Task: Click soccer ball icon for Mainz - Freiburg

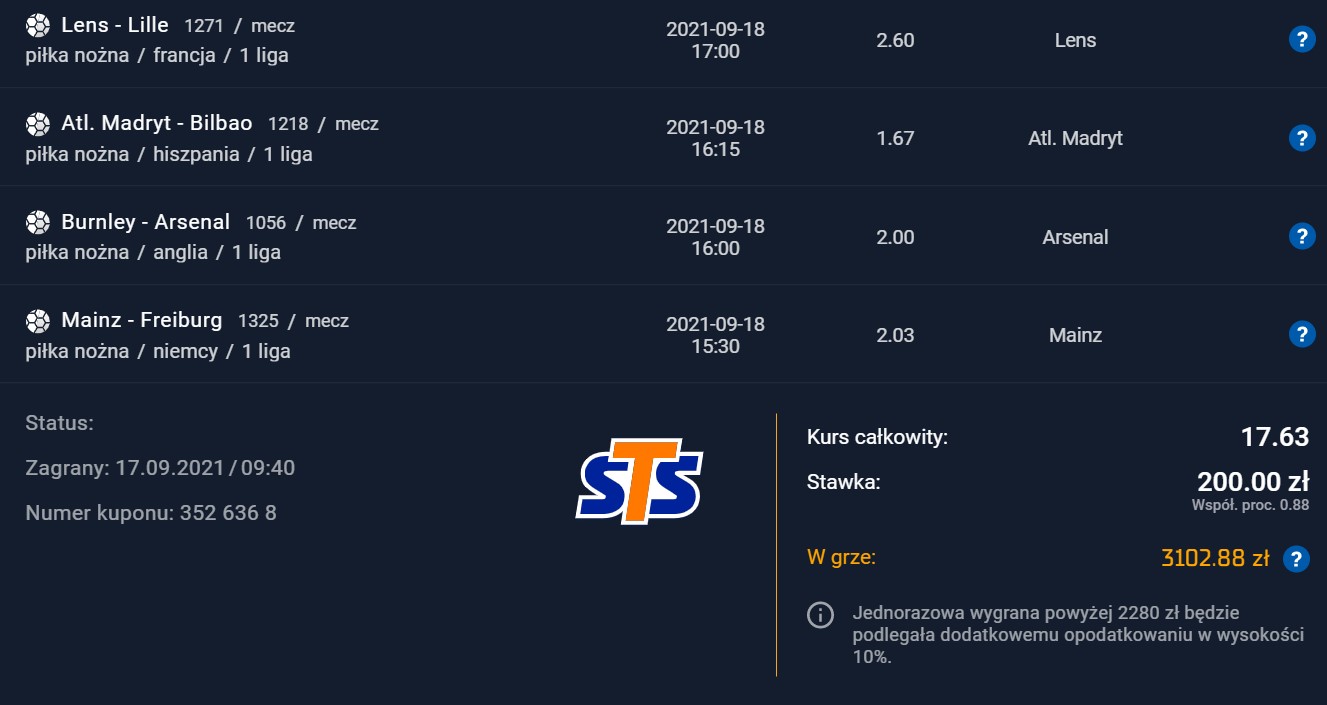Action: point(38,321)
